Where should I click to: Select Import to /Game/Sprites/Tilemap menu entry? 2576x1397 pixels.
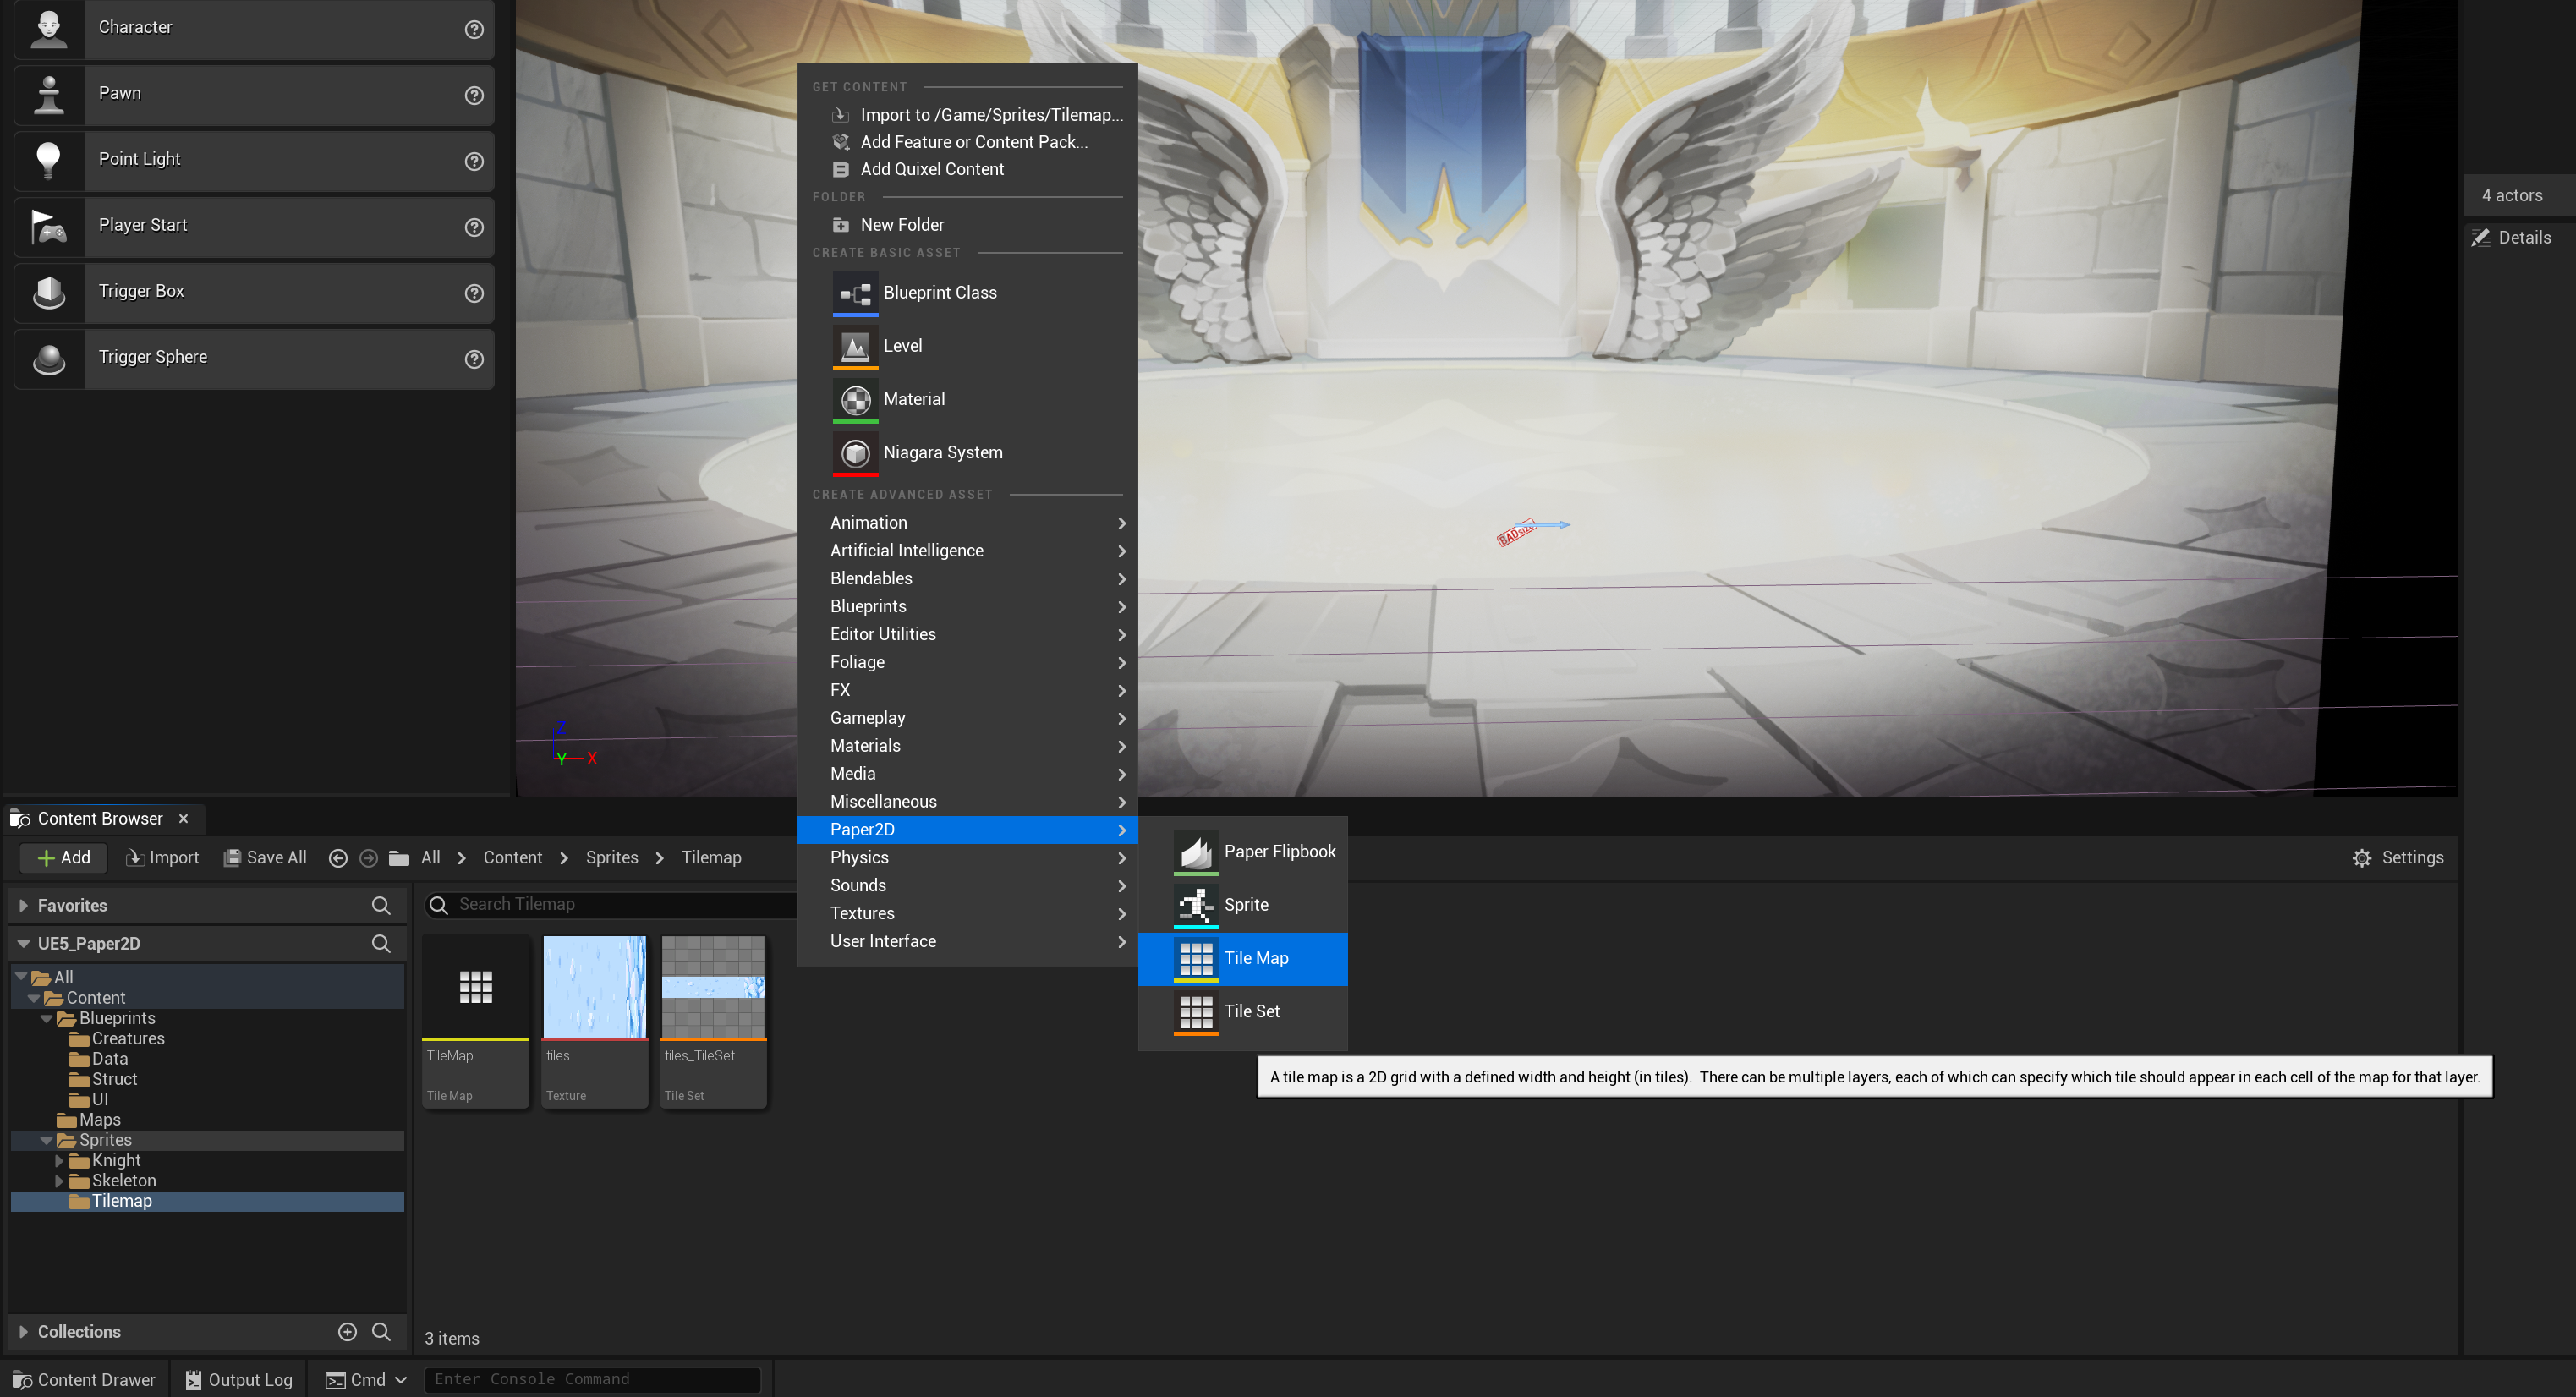(968, 115)
